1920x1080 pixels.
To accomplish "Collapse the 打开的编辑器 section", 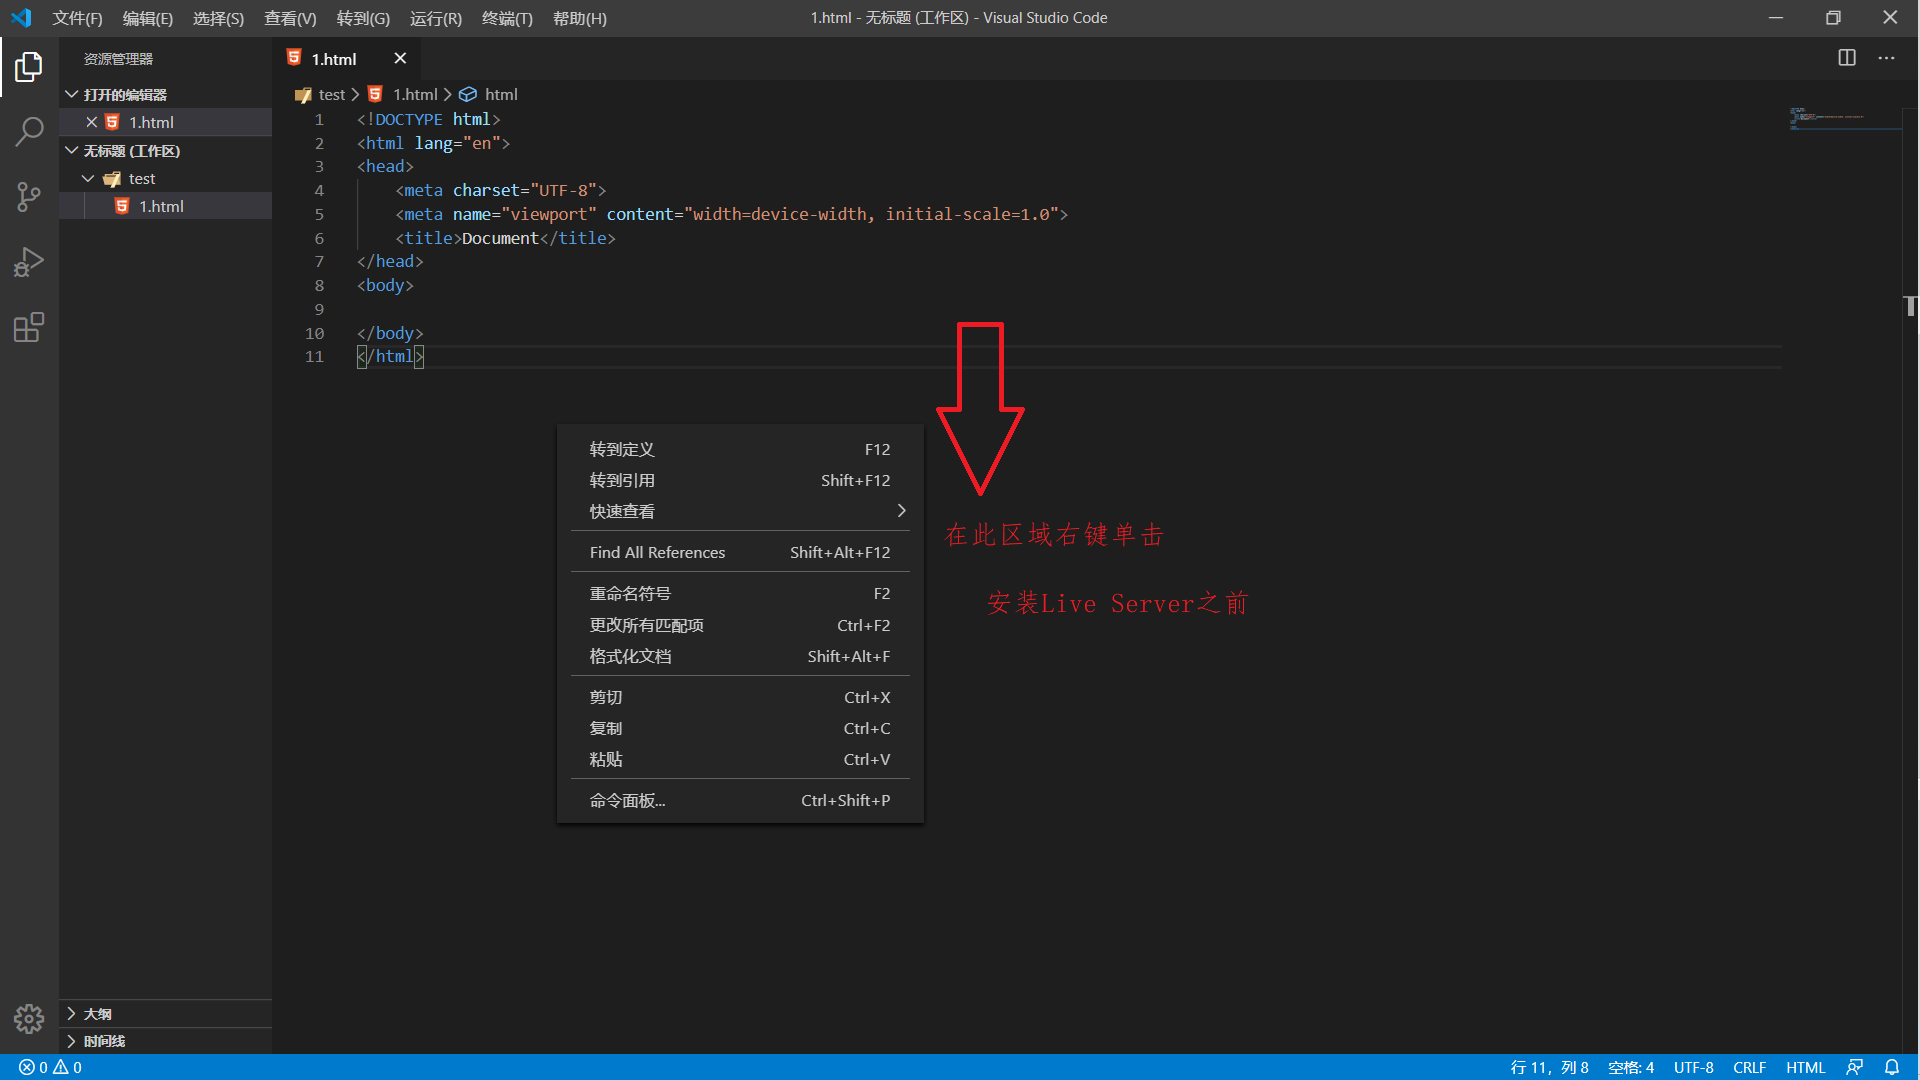I will 71,94.
